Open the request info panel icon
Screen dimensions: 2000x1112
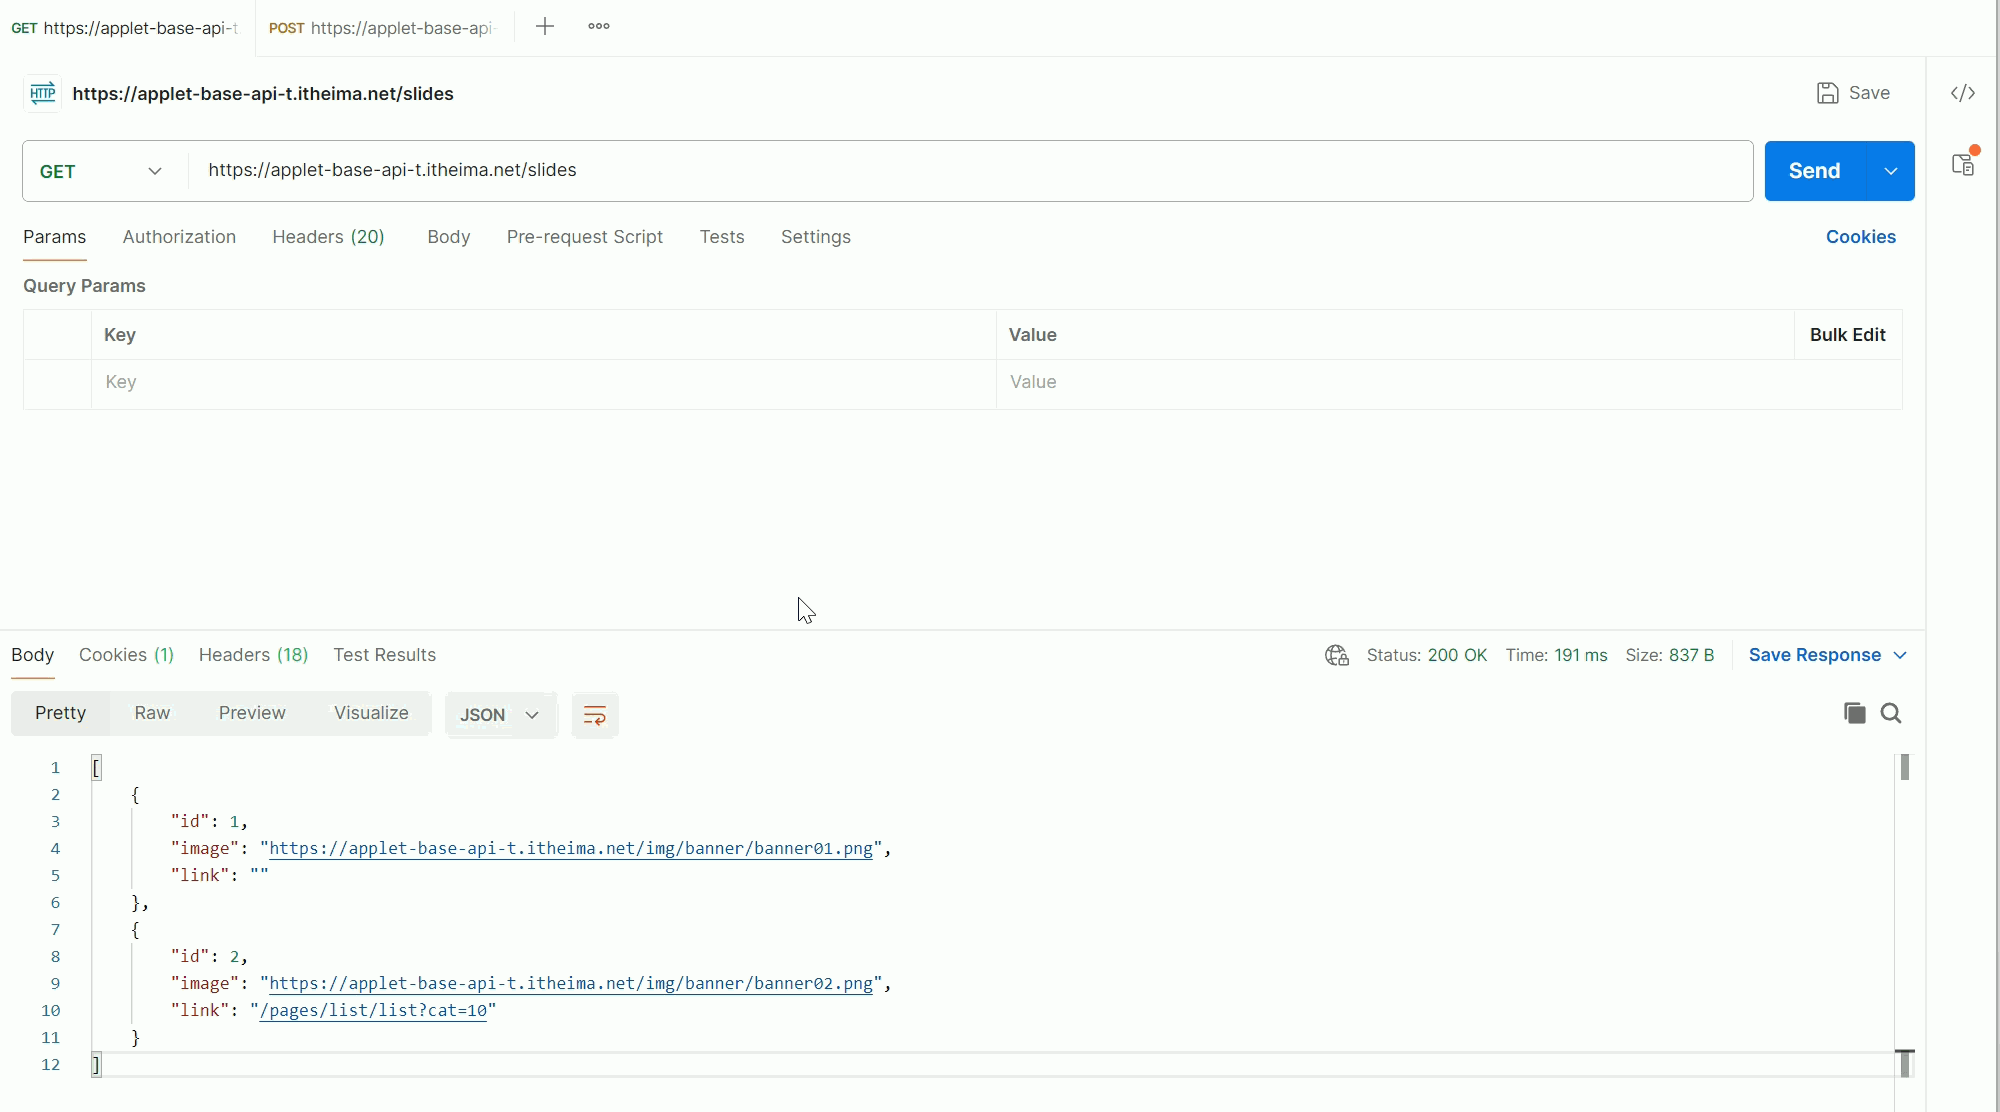[1964, 164]
